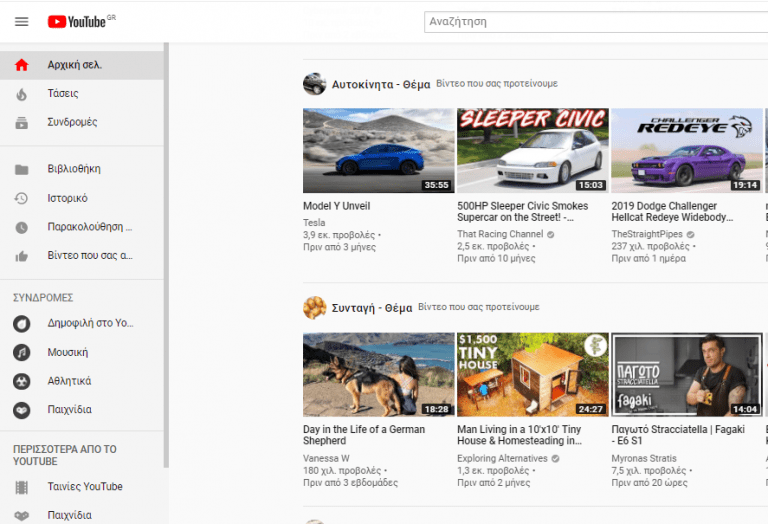This screenshot has height=524, width=768.
Task: Open Ιστορικό history clock icon
Action: coord(21,198)
